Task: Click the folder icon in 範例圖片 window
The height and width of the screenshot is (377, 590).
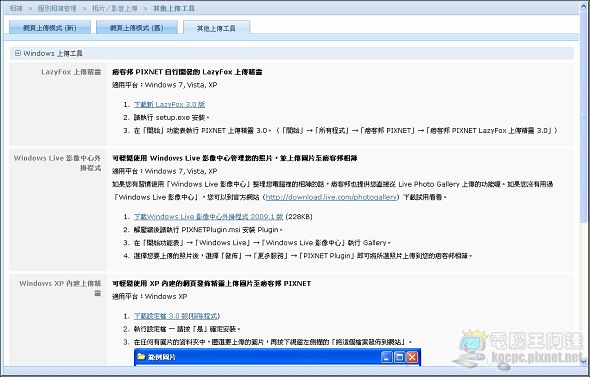Action: click(141, 357)
